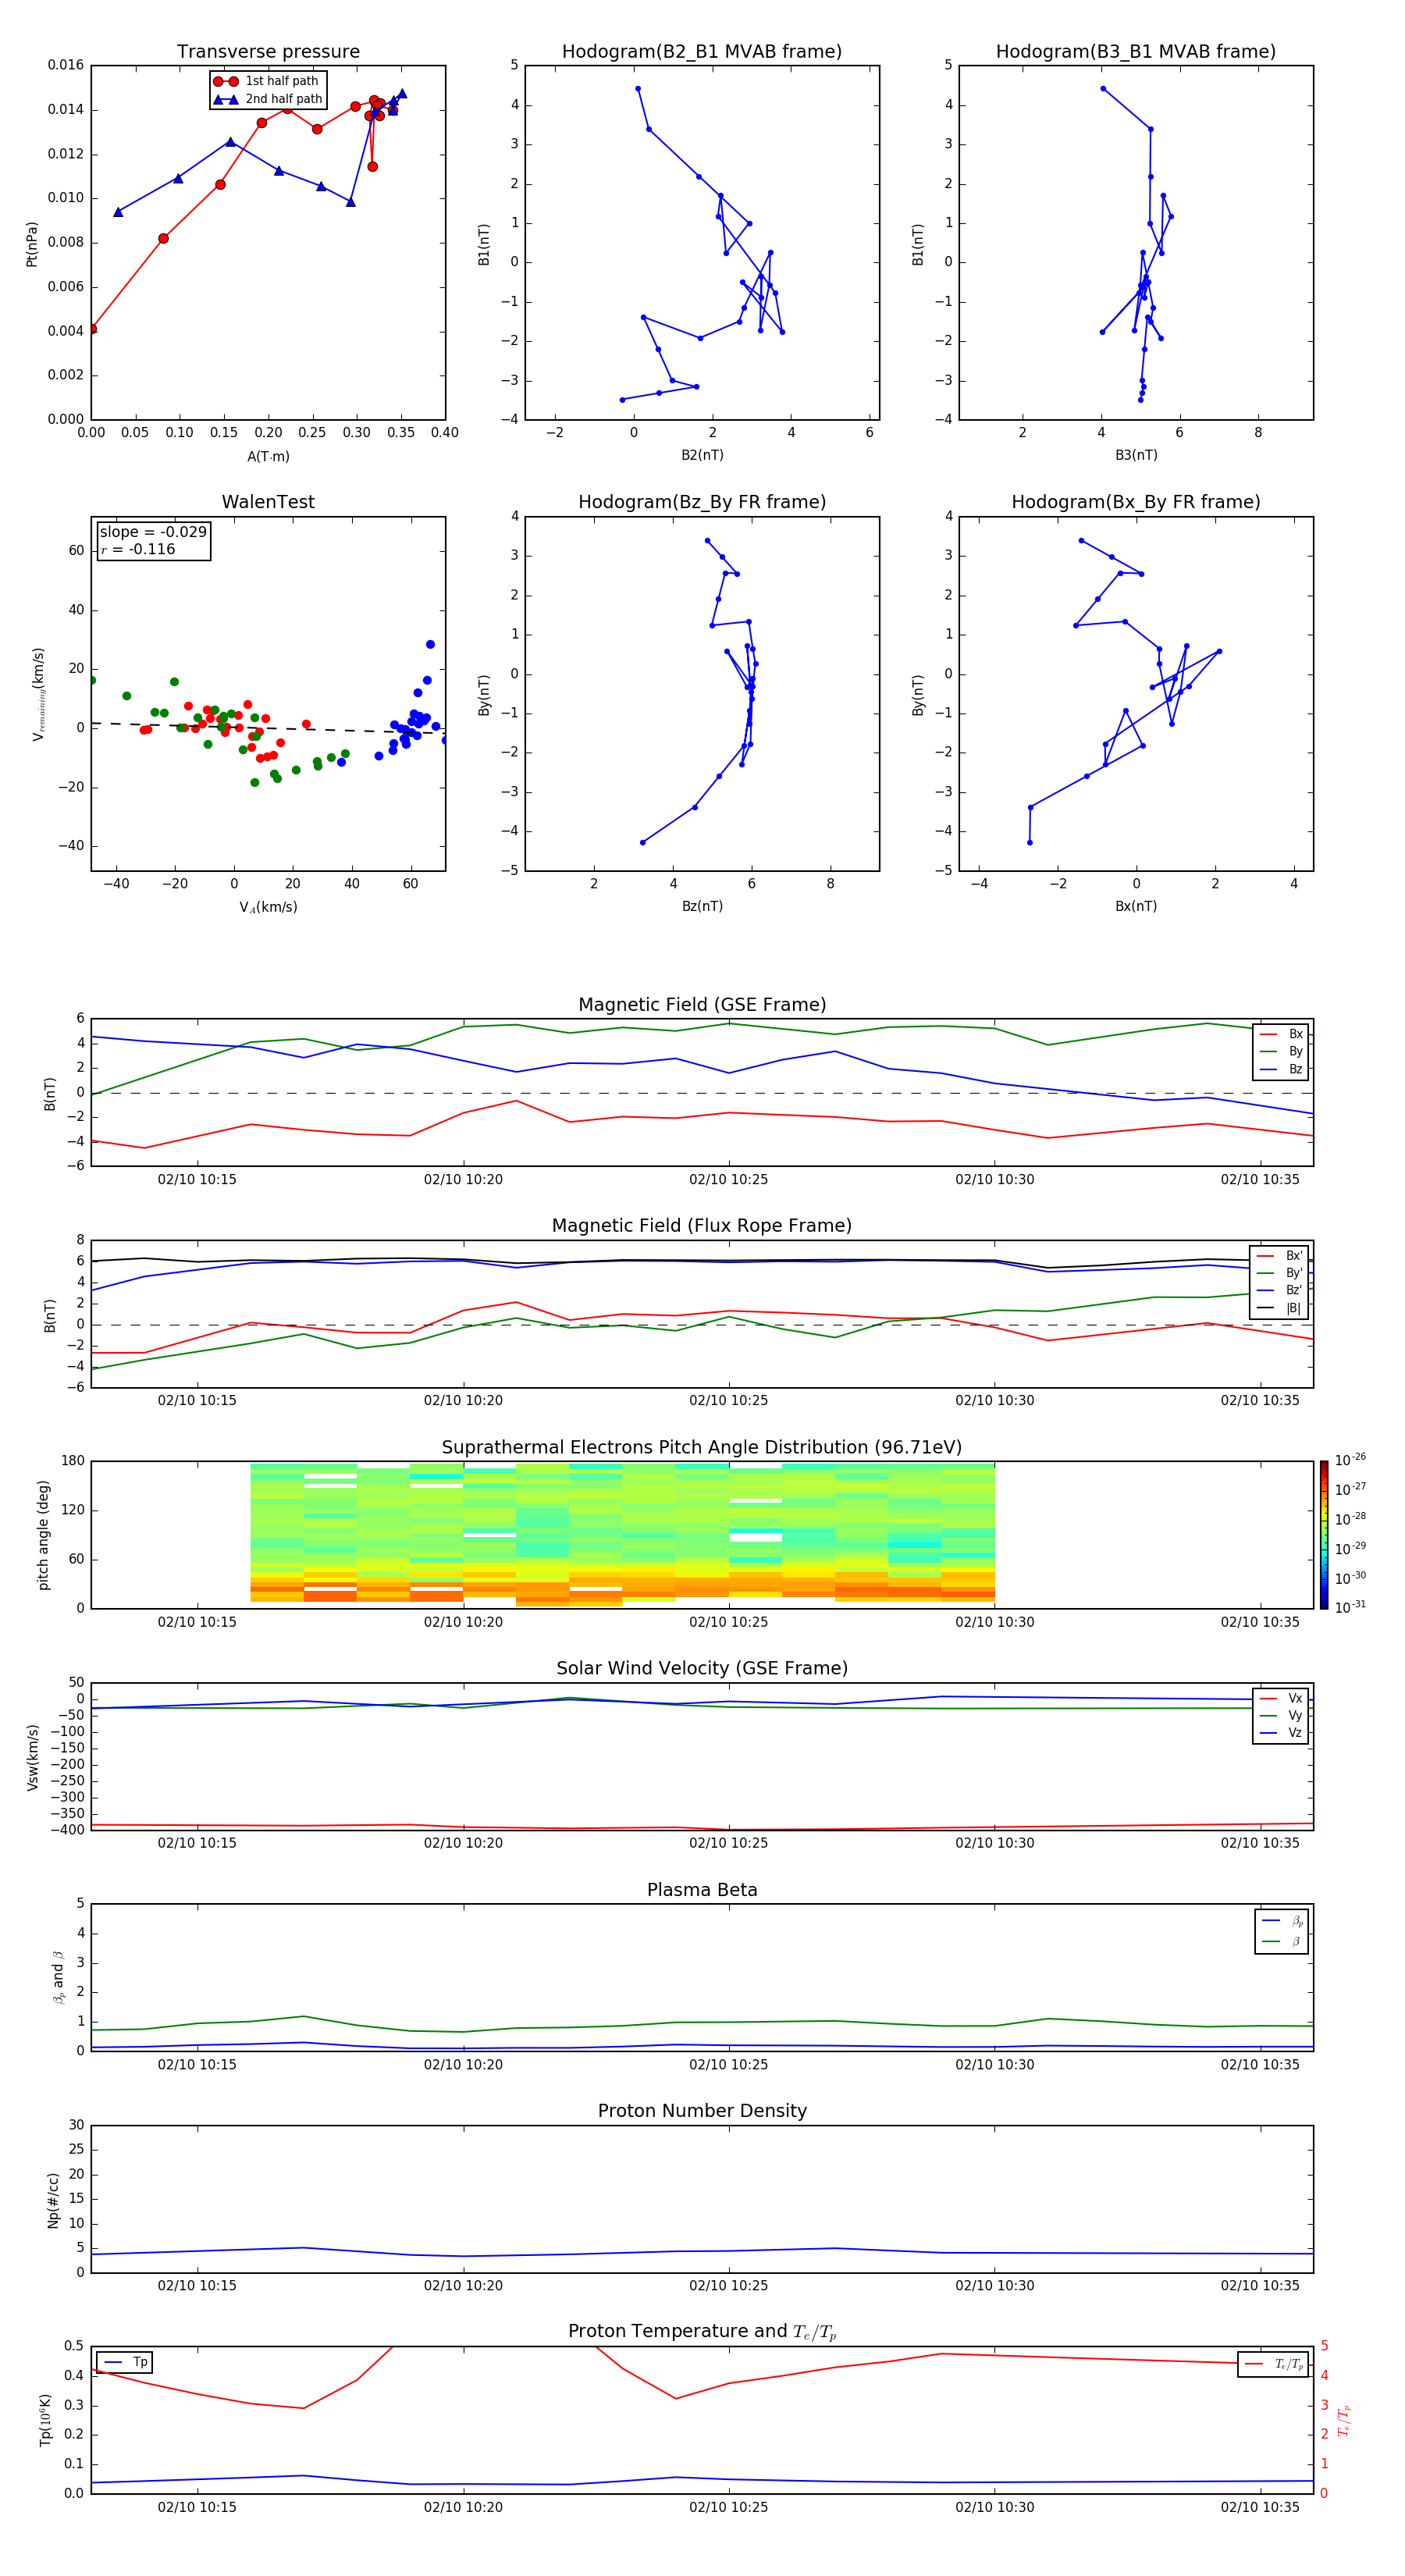1405x2576 pixels.
Task: Click the "pitch angle (deg)" y-axis label
Action: [43, 1535]
